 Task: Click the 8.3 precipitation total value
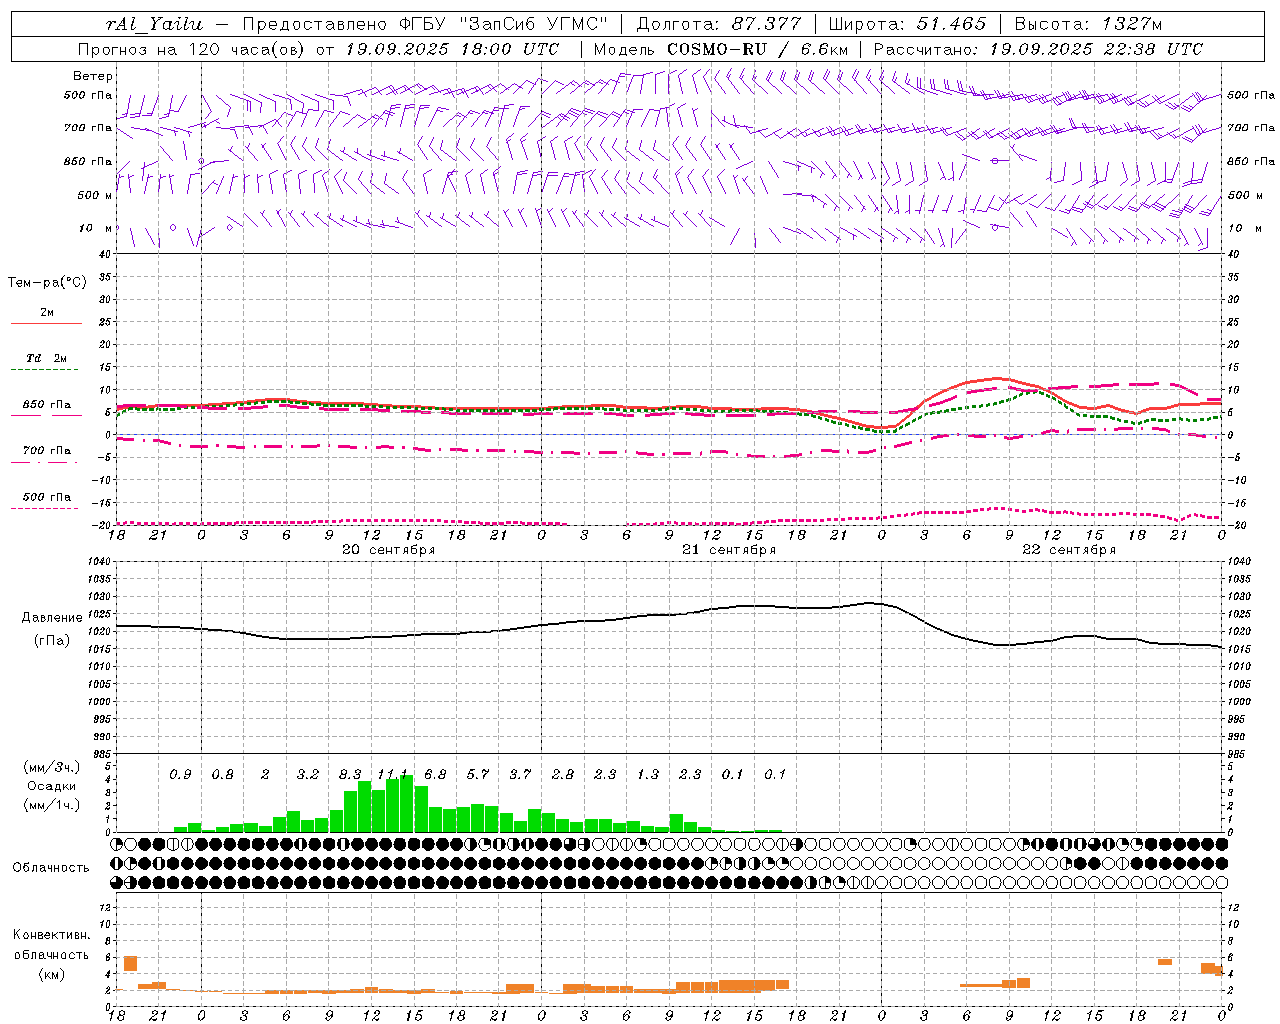350,775
